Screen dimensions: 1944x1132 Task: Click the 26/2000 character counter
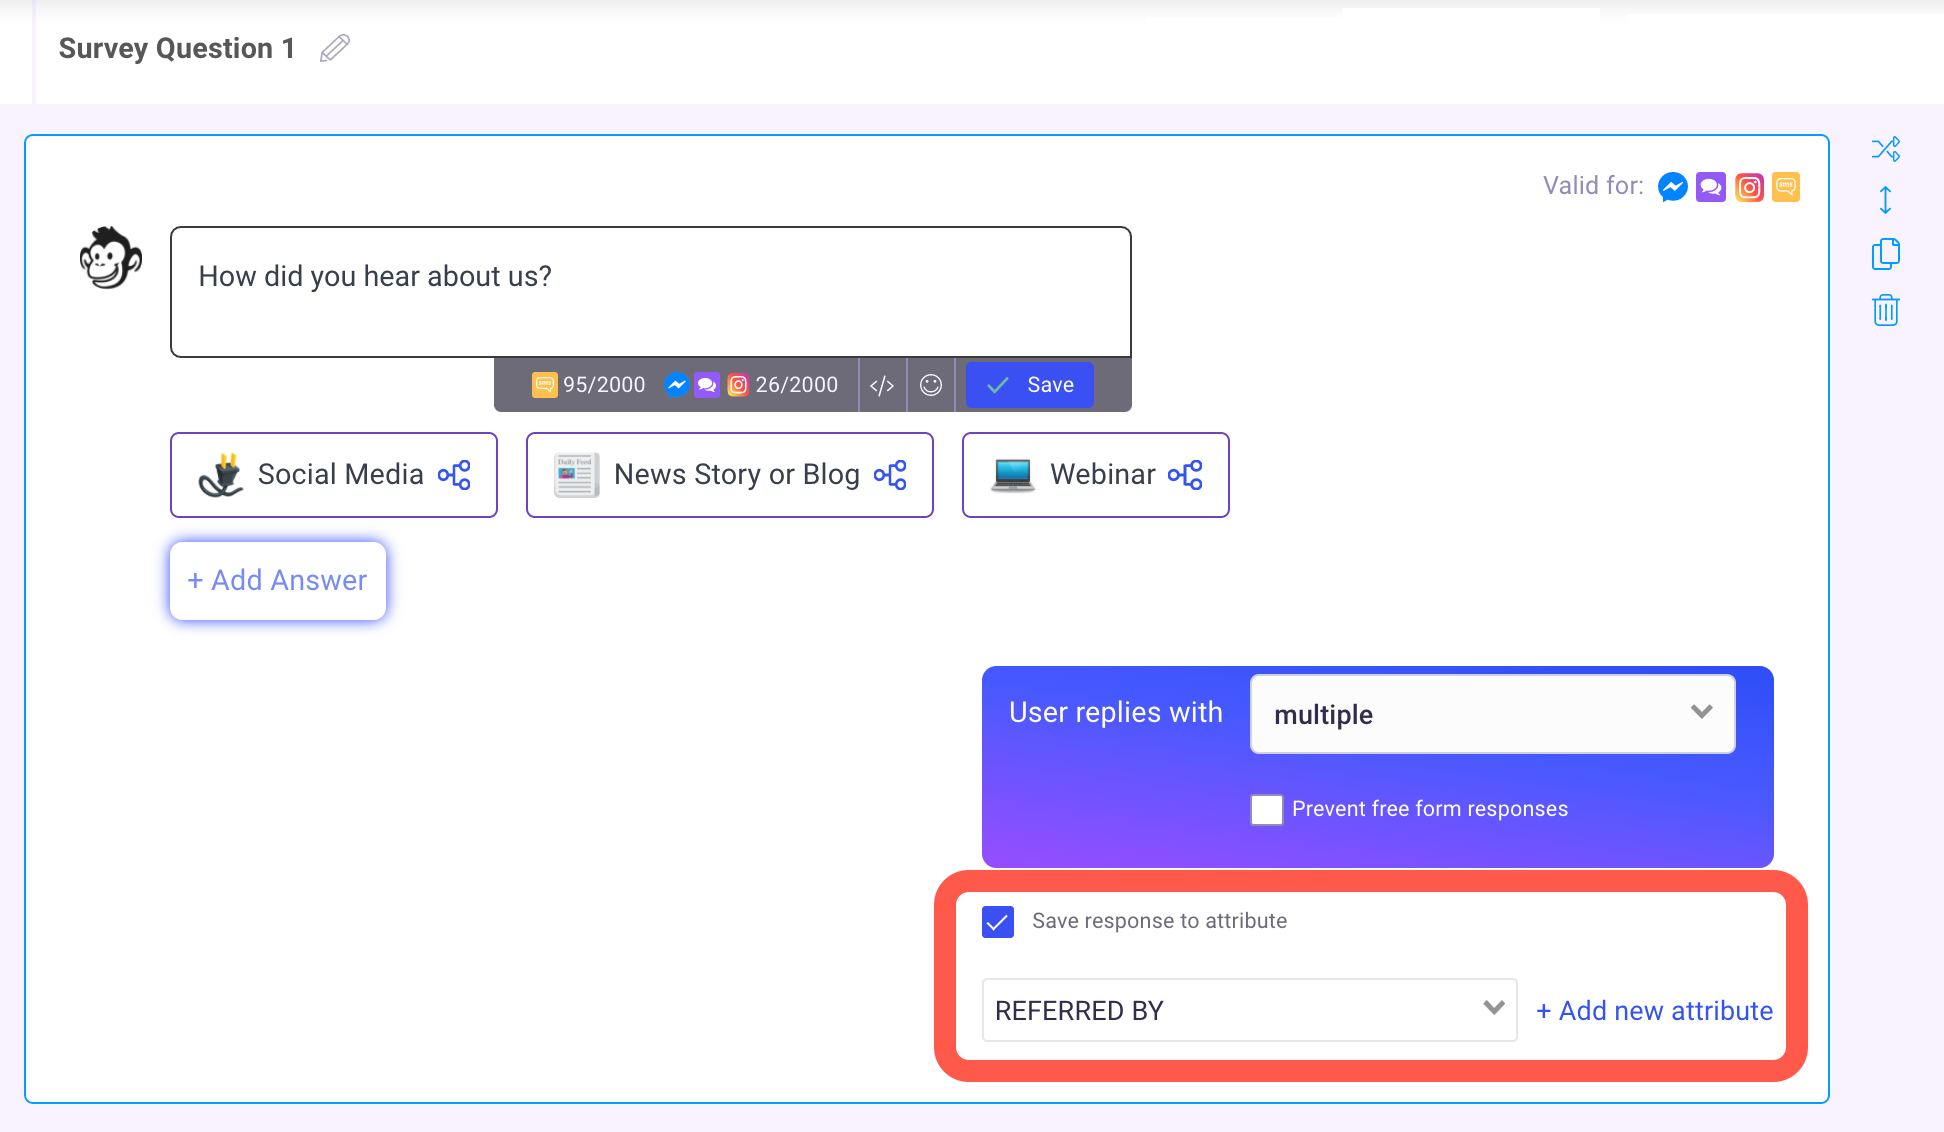tap(796, 385)
